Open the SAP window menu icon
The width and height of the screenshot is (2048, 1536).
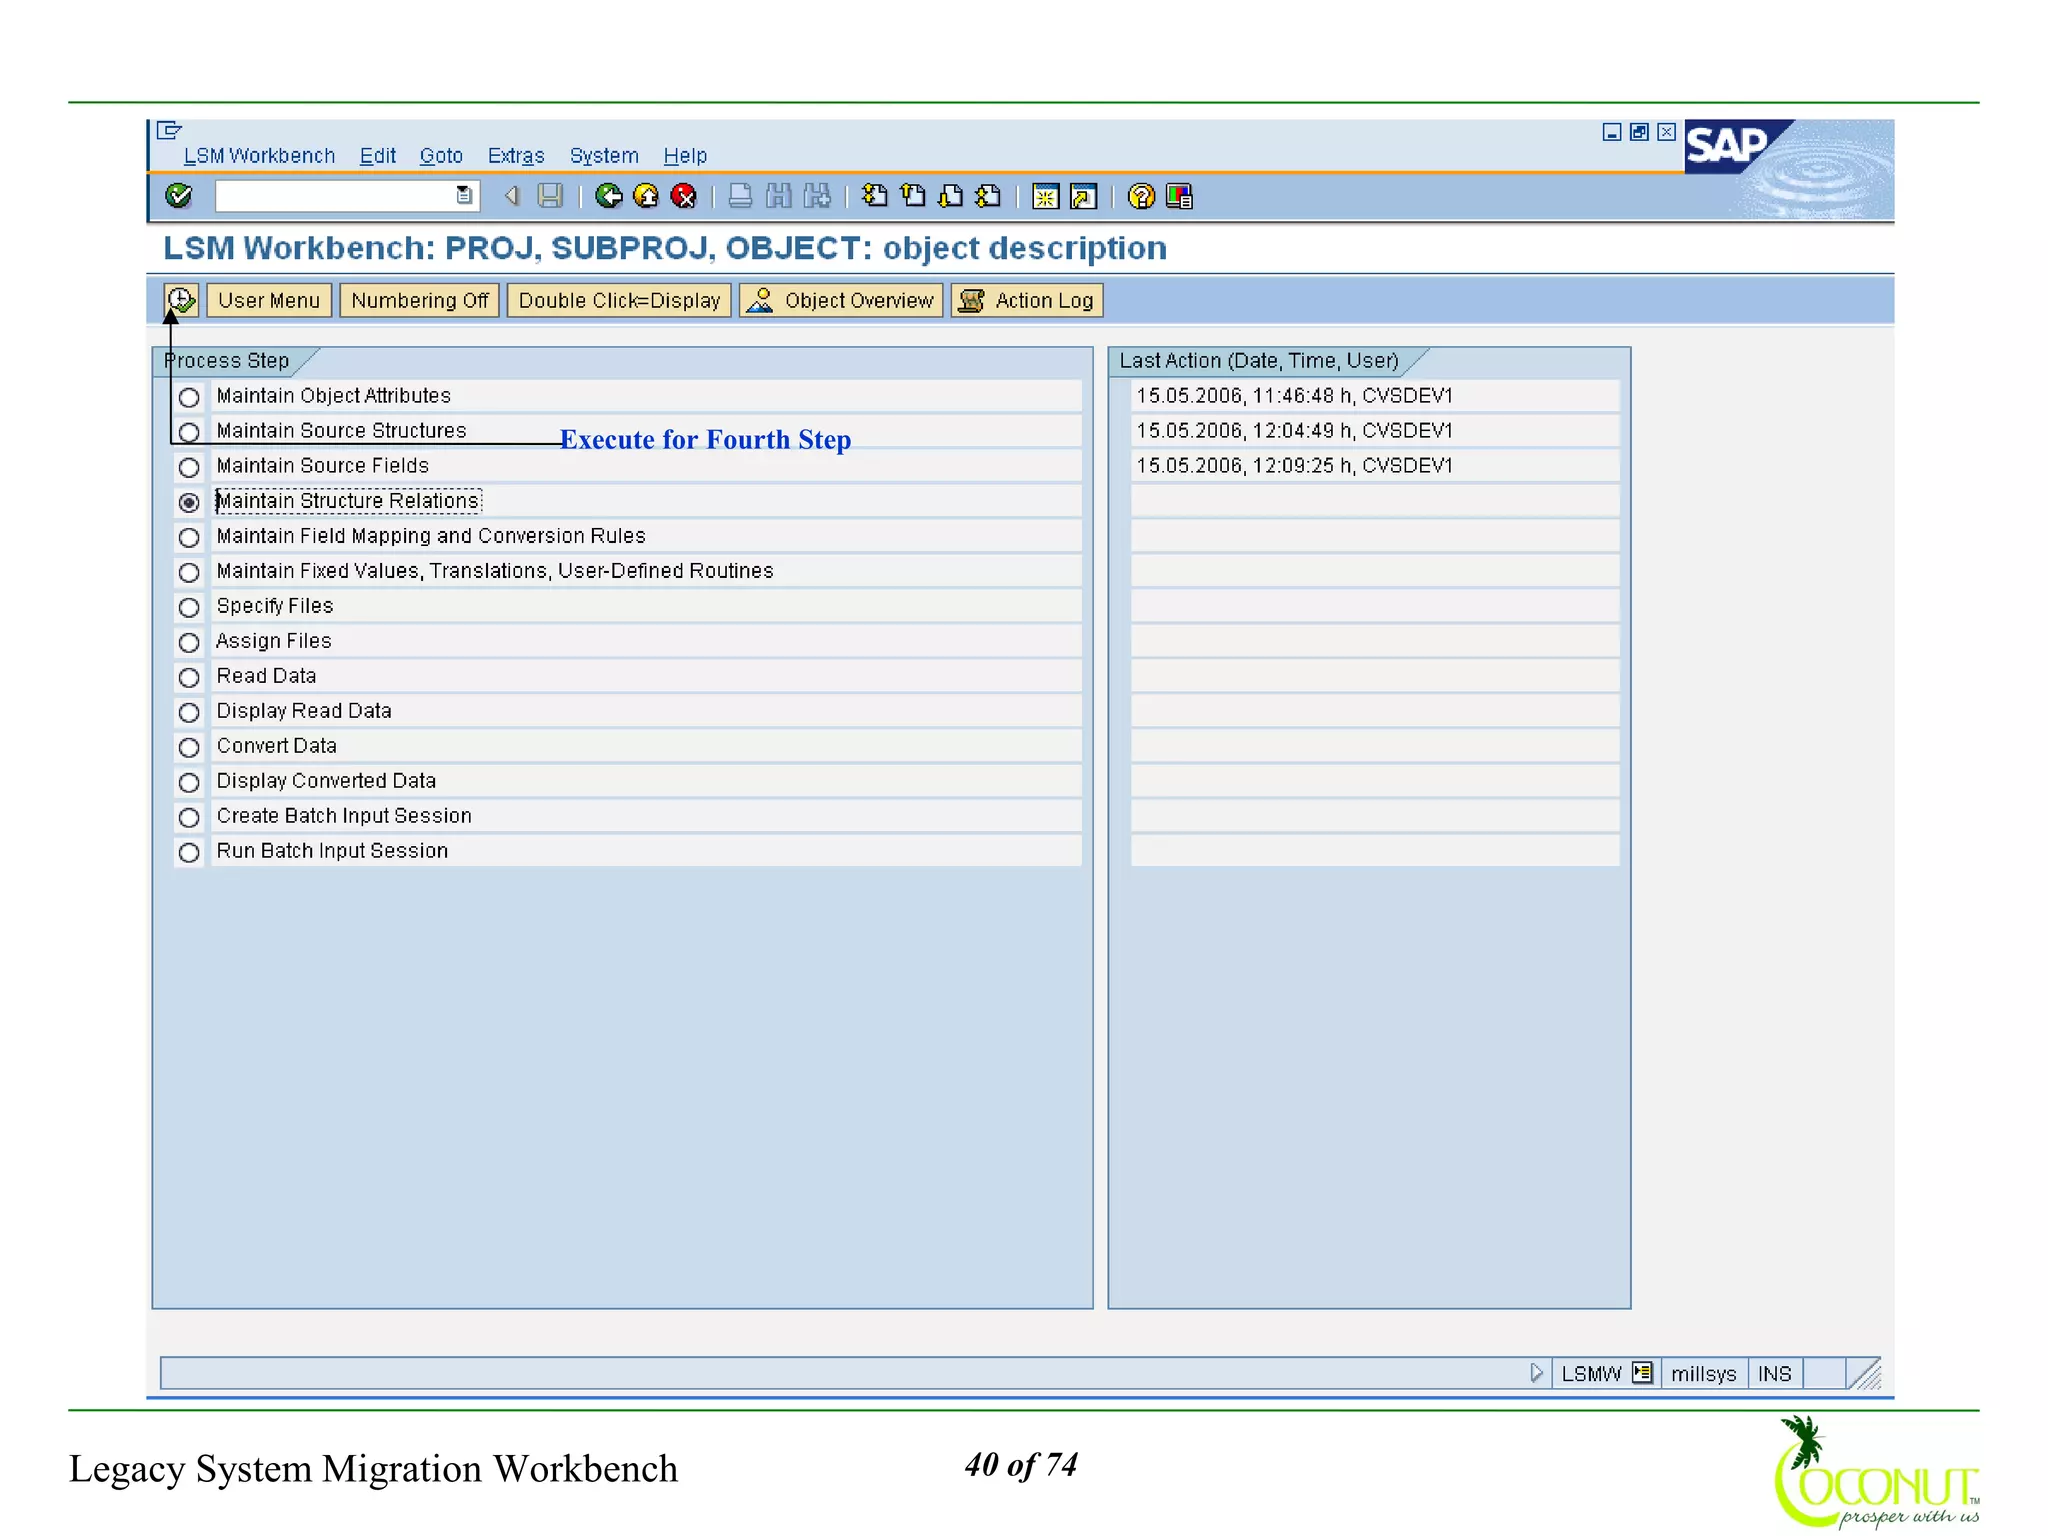tap(169, 130)
